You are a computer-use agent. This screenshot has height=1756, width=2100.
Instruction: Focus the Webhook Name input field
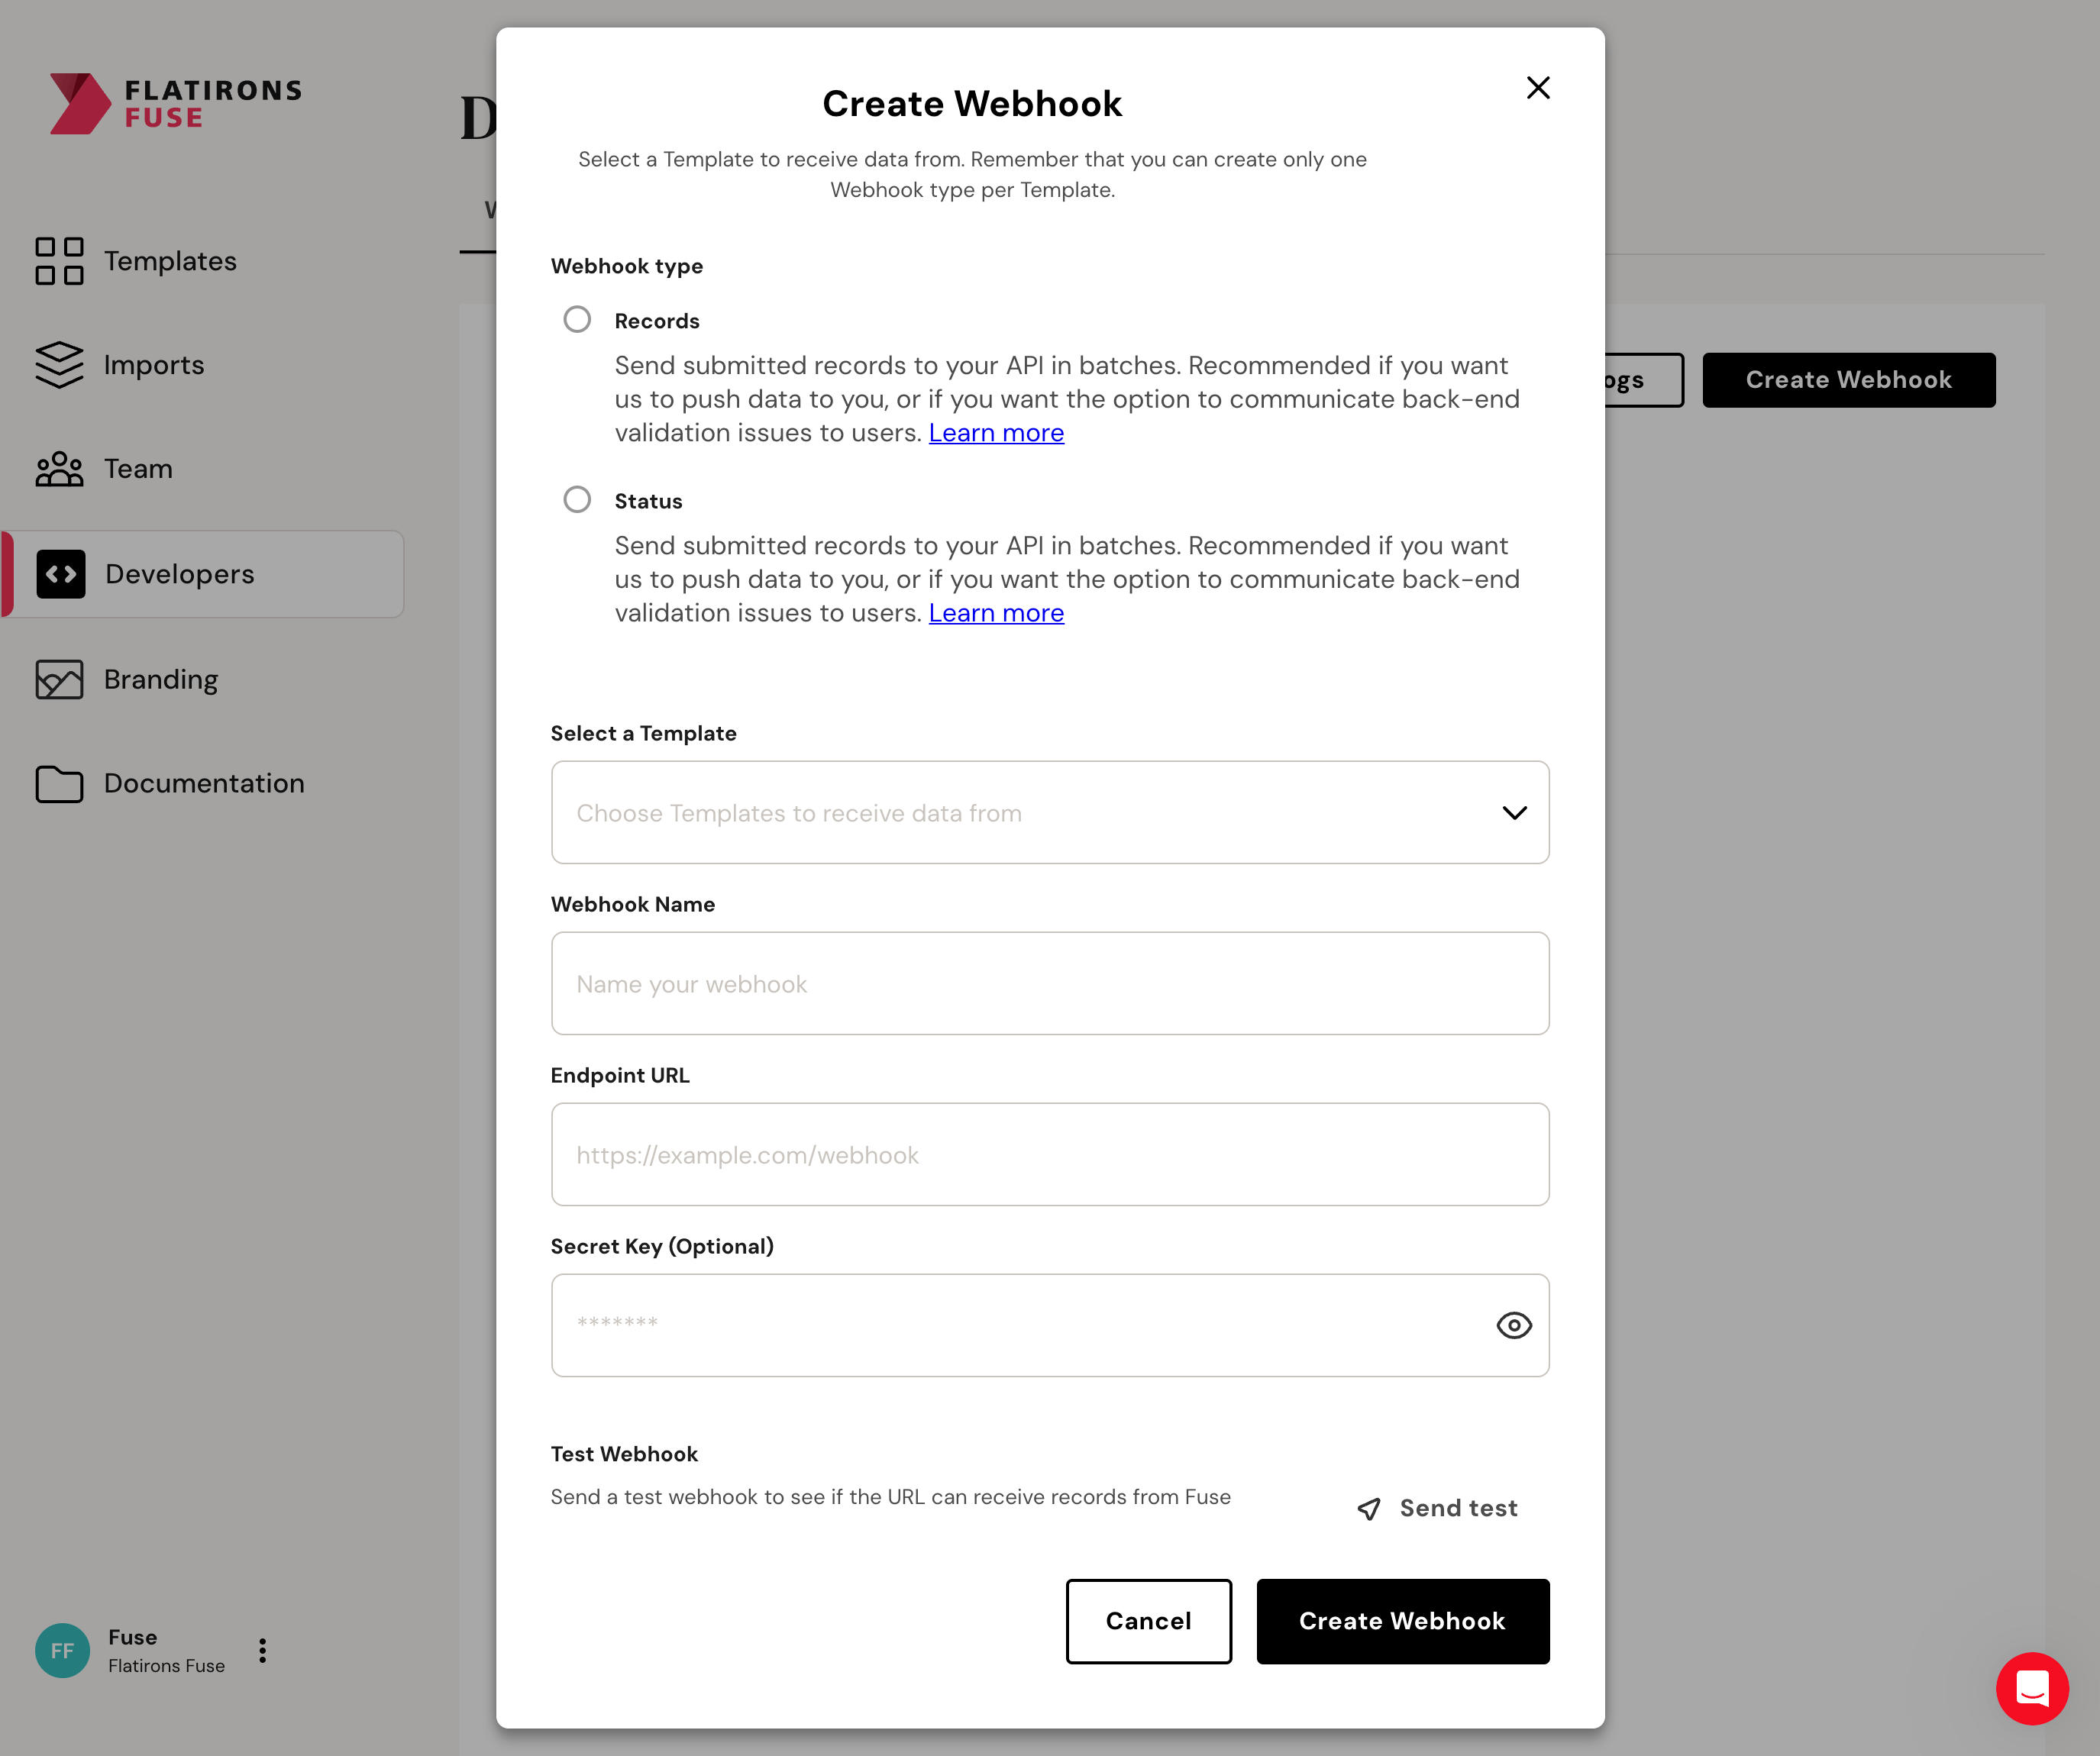[x=1050, y=983]
